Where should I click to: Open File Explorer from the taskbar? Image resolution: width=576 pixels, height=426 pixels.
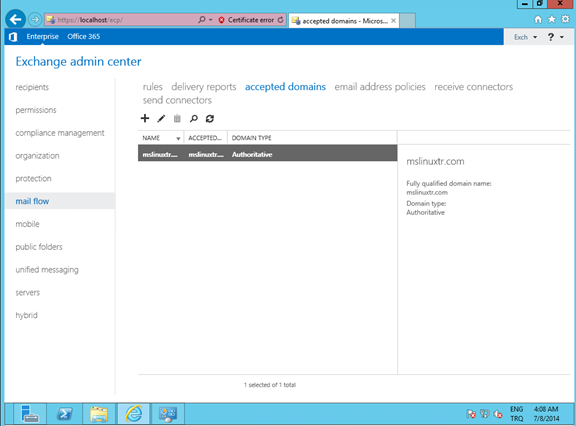pos(99,414)
